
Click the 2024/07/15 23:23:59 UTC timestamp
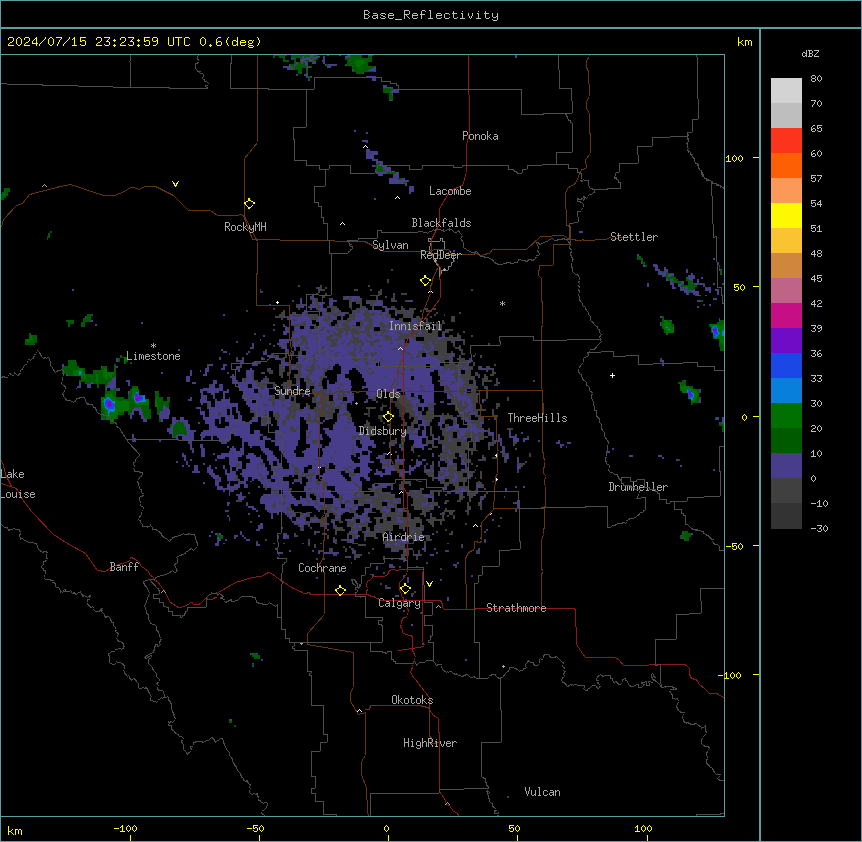[99, 42]
